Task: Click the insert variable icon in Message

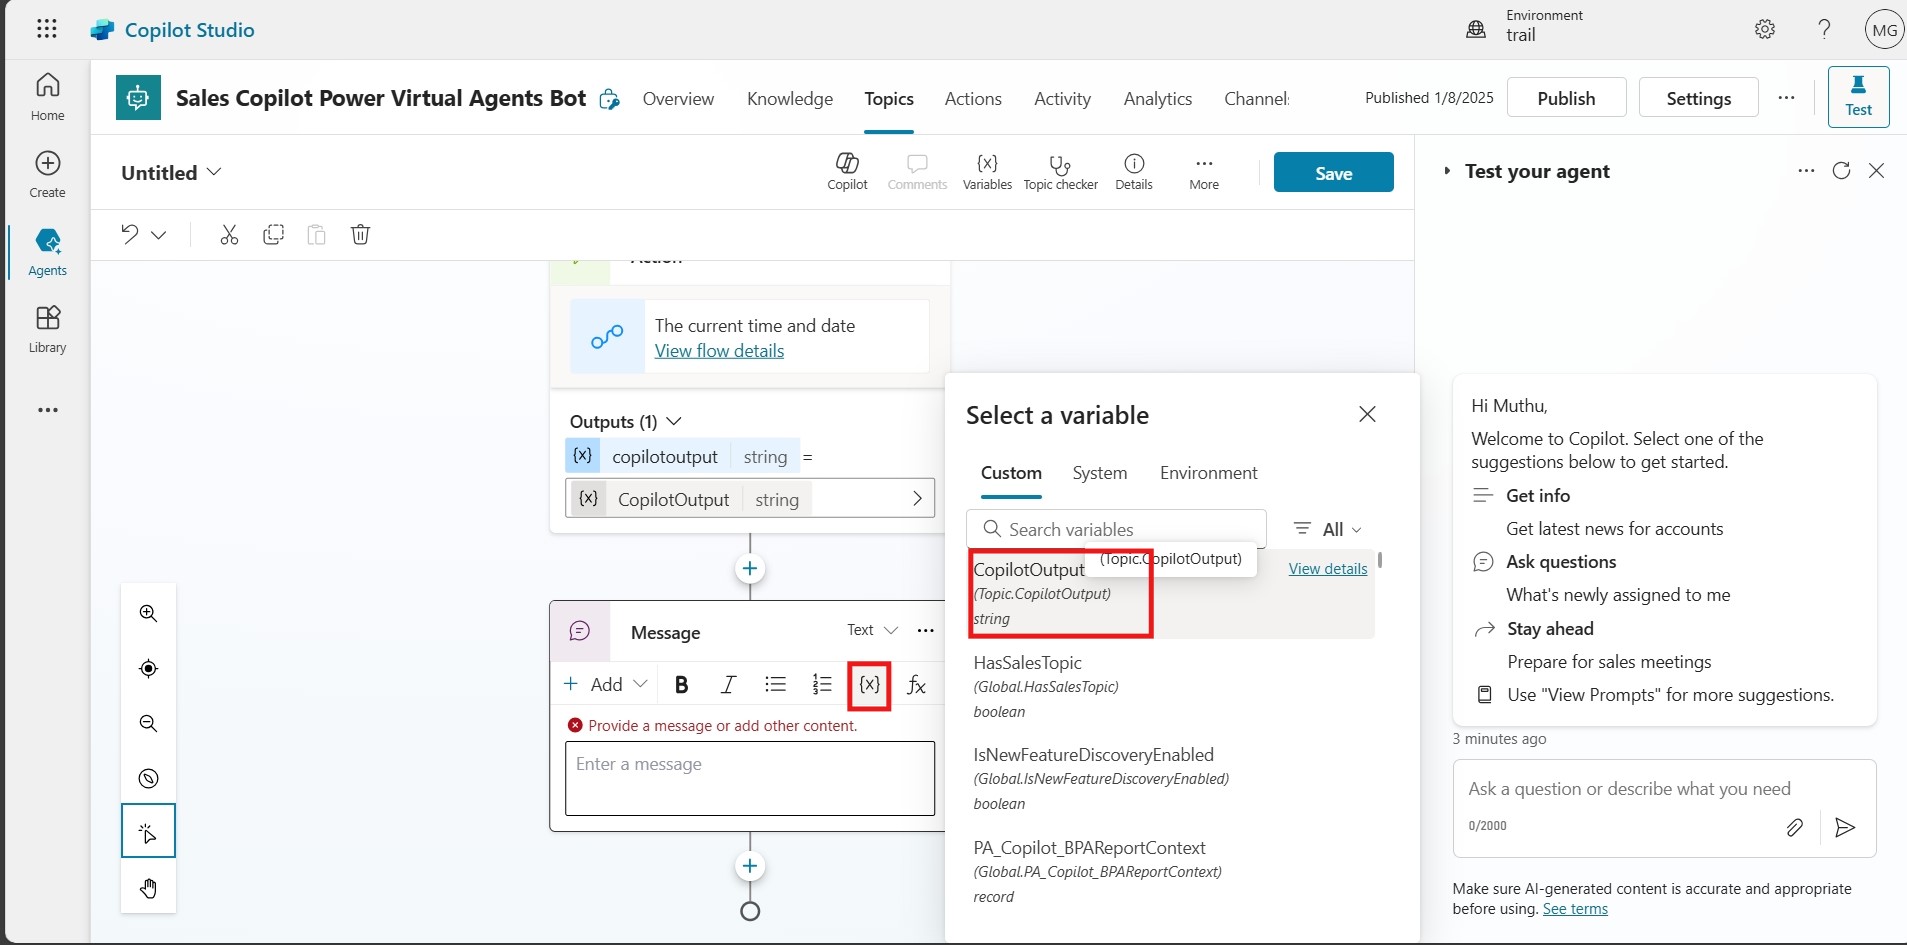Action: (869, 685)
